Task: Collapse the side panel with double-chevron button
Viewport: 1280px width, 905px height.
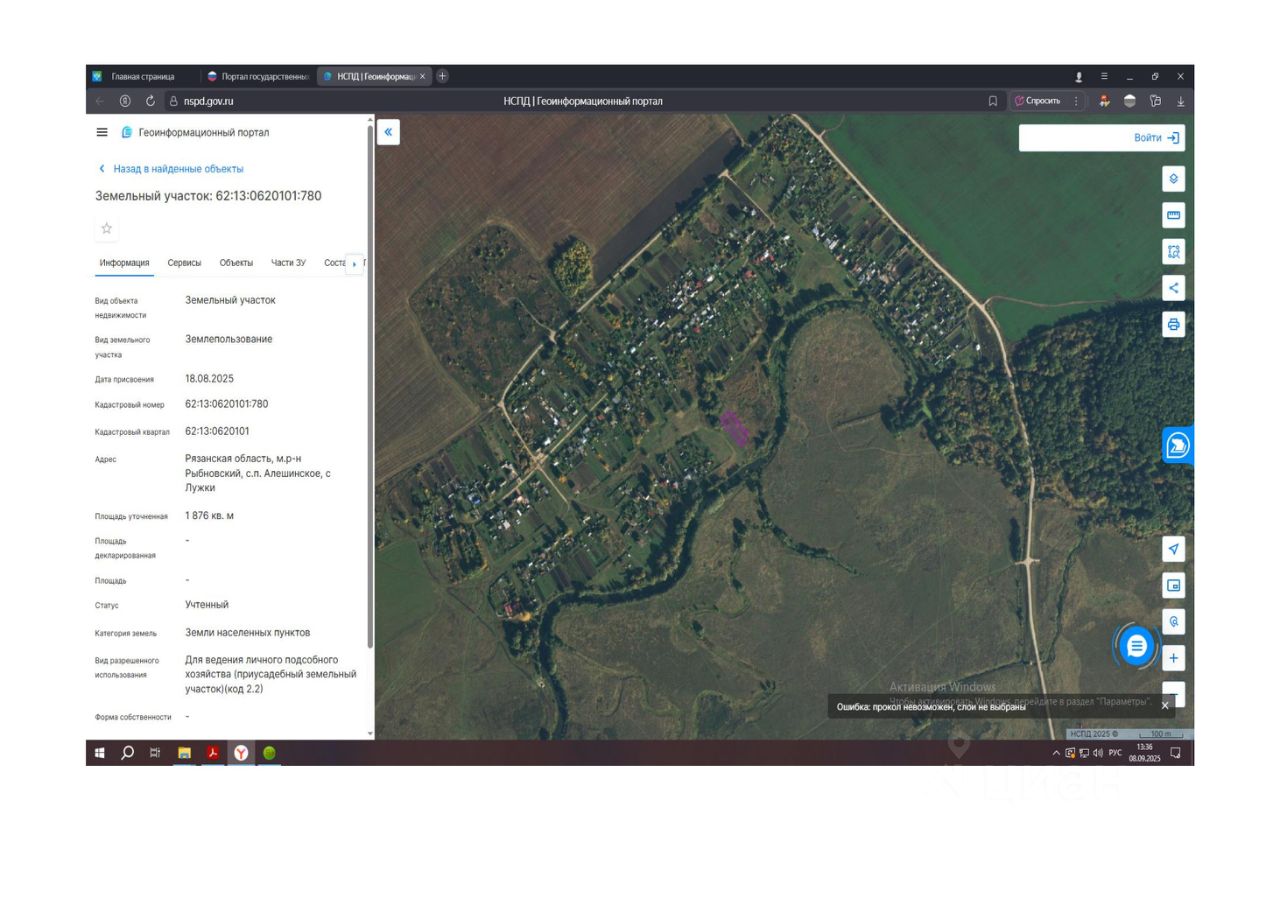Action: point(388,132)
